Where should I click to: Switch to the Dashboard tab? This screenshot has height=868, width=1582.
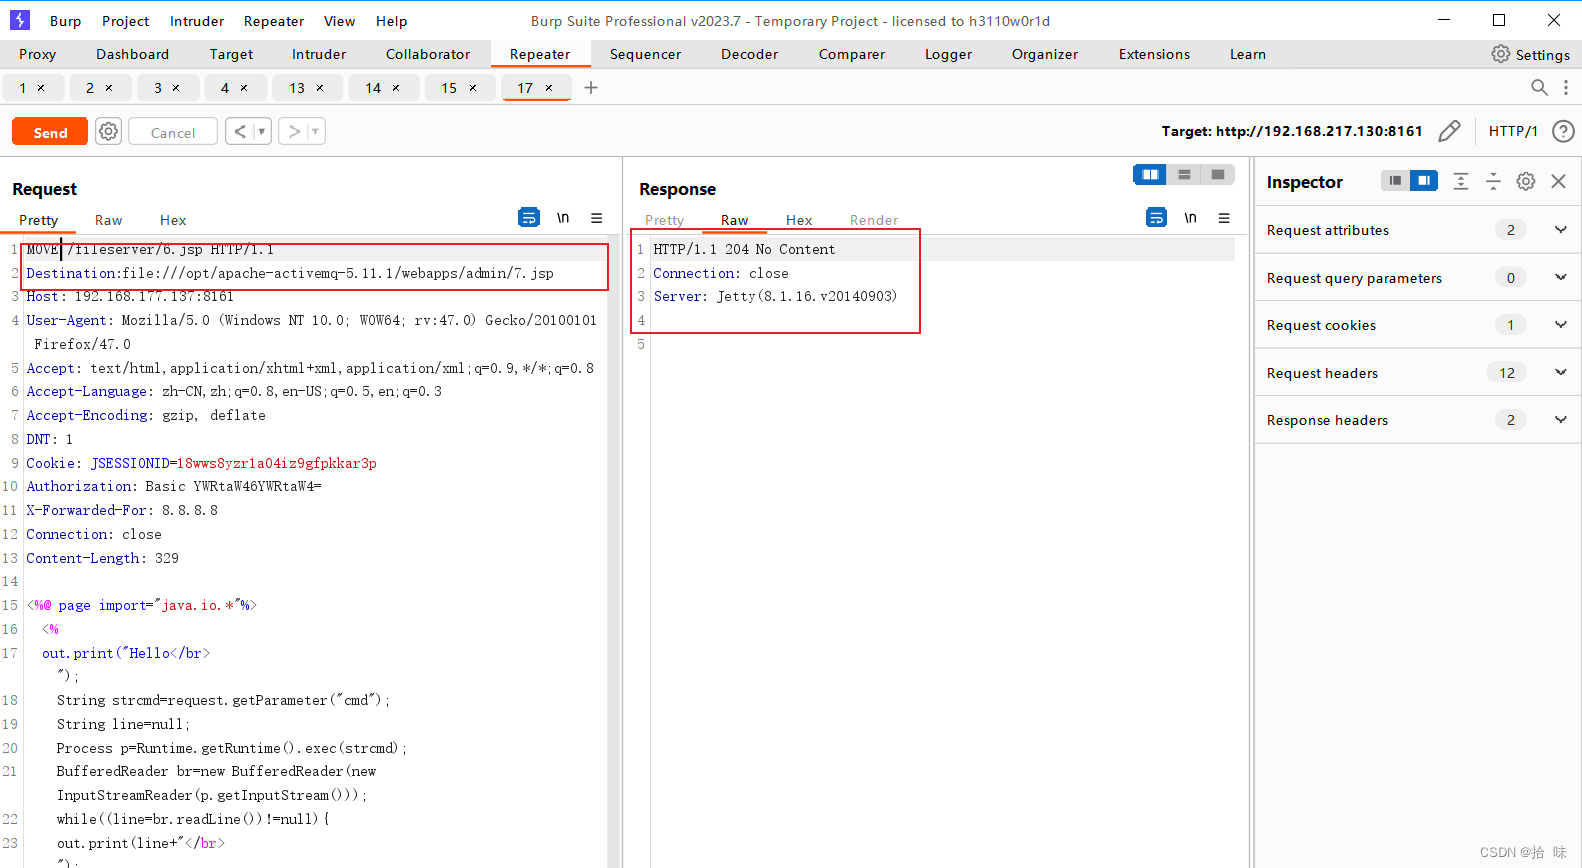click(x=132, y=54)
